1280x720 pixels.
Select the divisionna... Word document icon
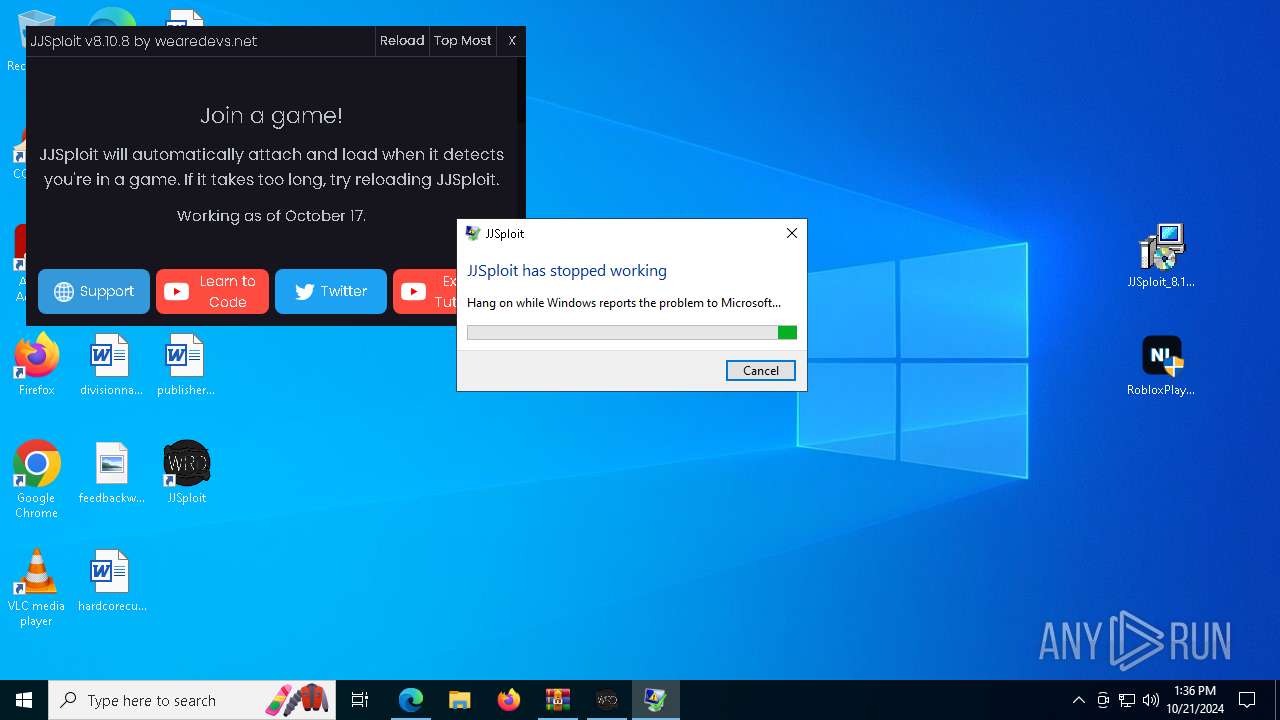111,365
